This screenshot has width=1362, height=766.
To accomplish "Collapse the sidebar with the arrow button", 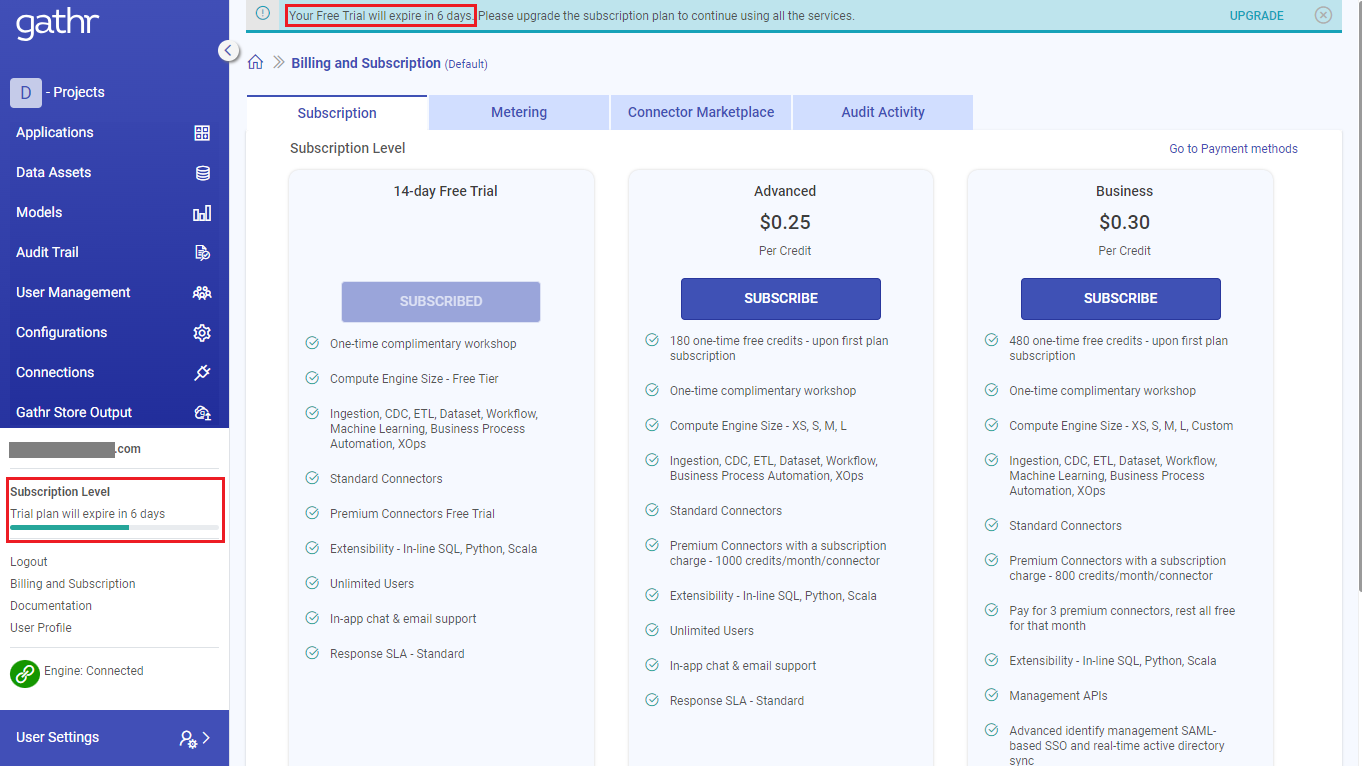I will pos(229,50).
